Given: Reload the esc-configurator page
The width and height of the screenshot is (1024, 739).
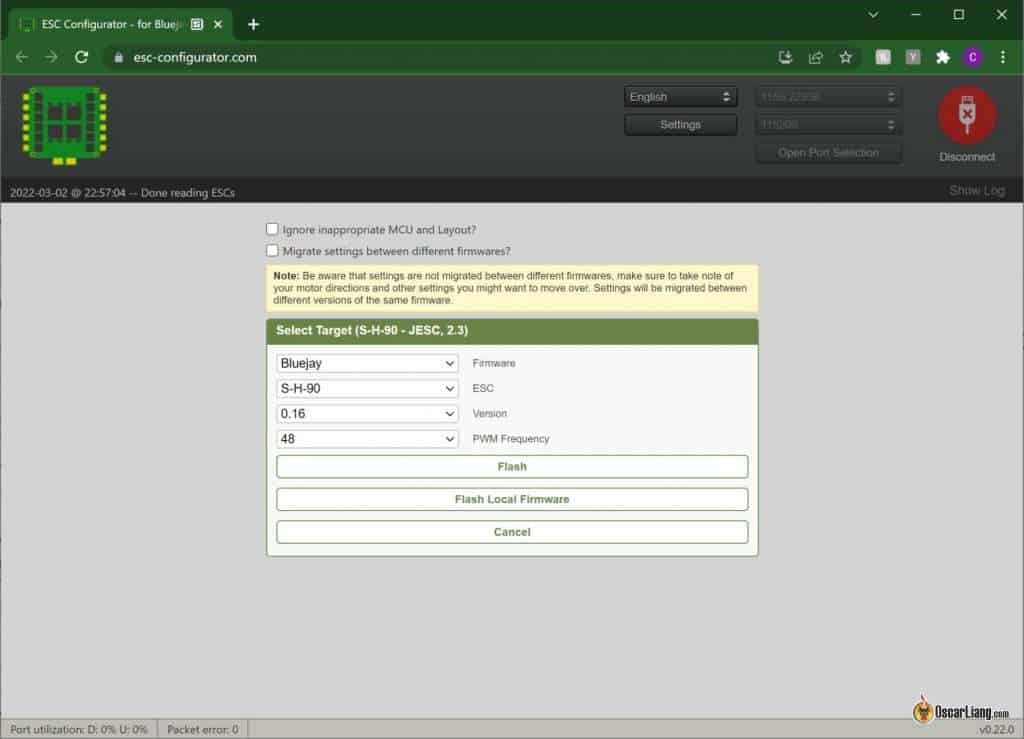Looking at the screenshot, I should coord(81,57).
